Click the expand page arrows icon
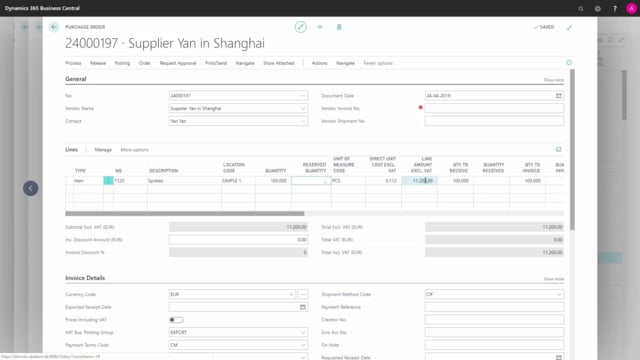 (569, 27)
